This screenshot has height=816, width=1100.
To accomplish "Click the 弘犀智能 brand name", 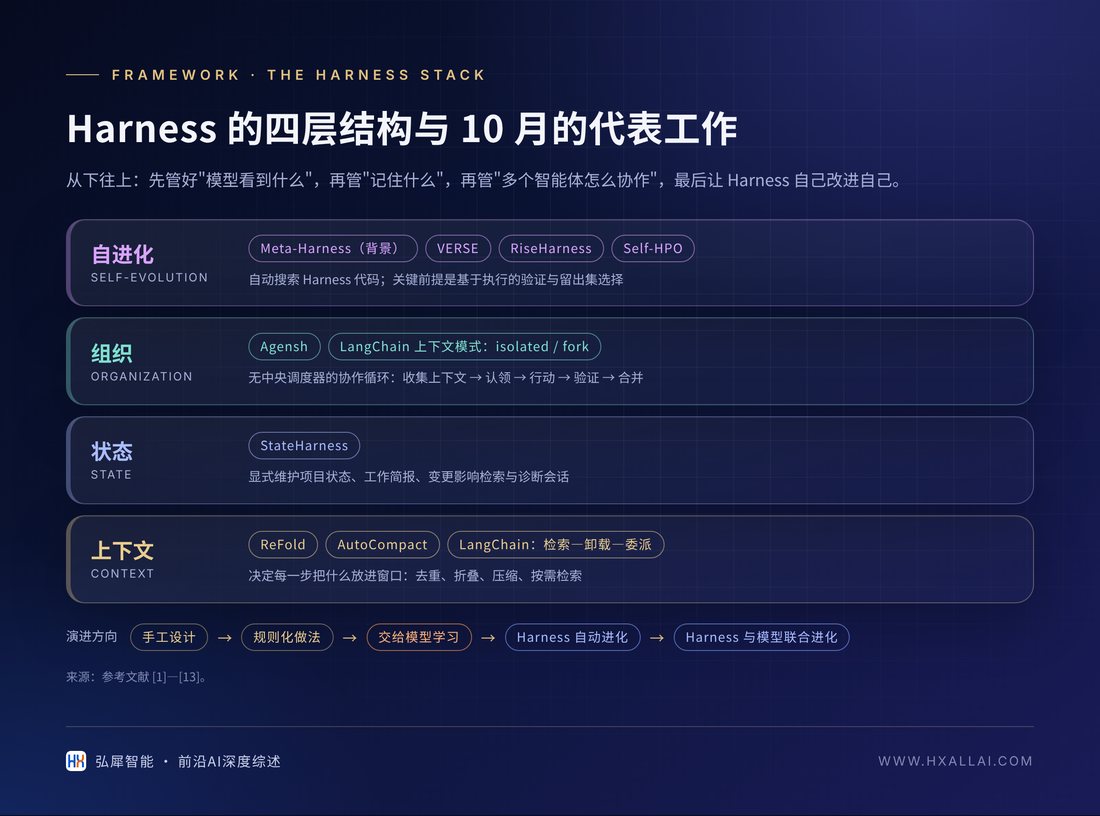I will pos(124,761).
